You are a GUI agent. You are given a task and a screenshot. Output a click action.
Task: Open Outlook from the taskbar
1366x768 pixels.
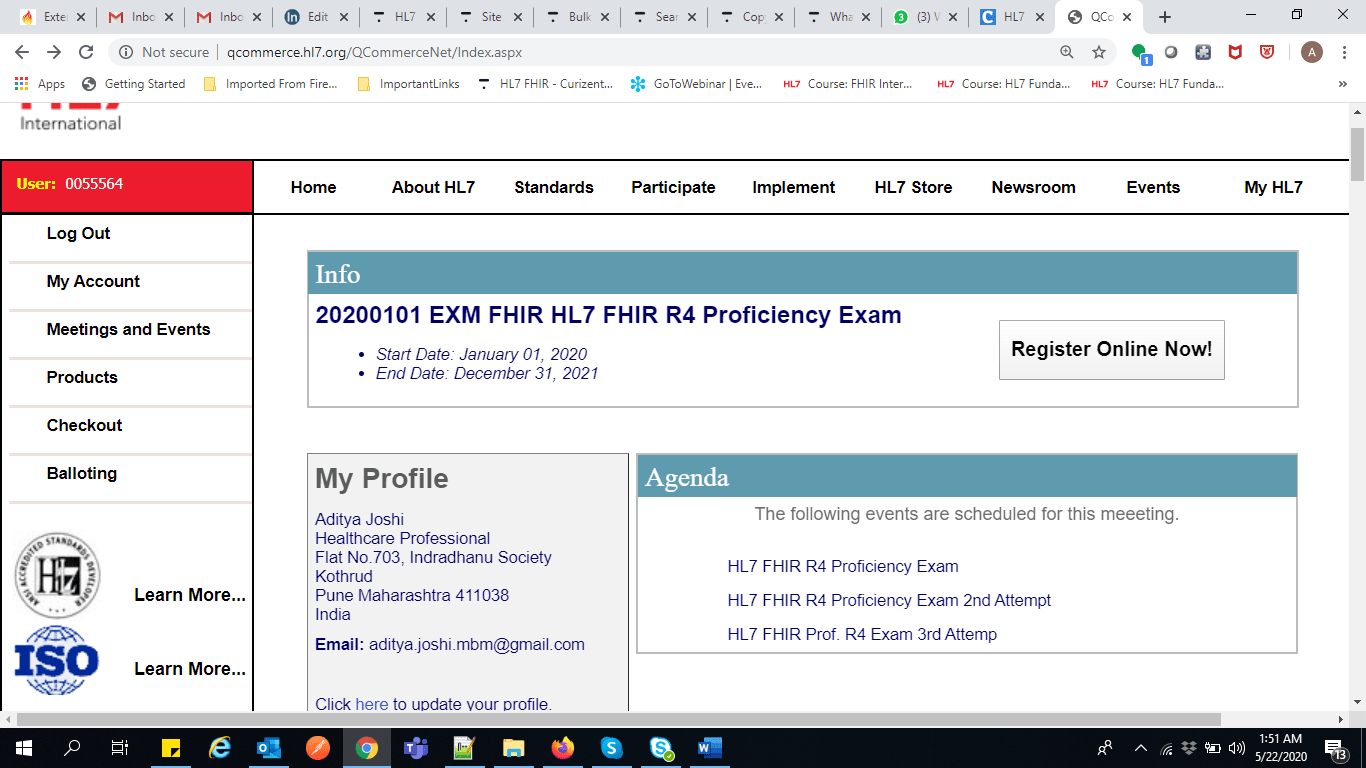[x=268, y=748]
